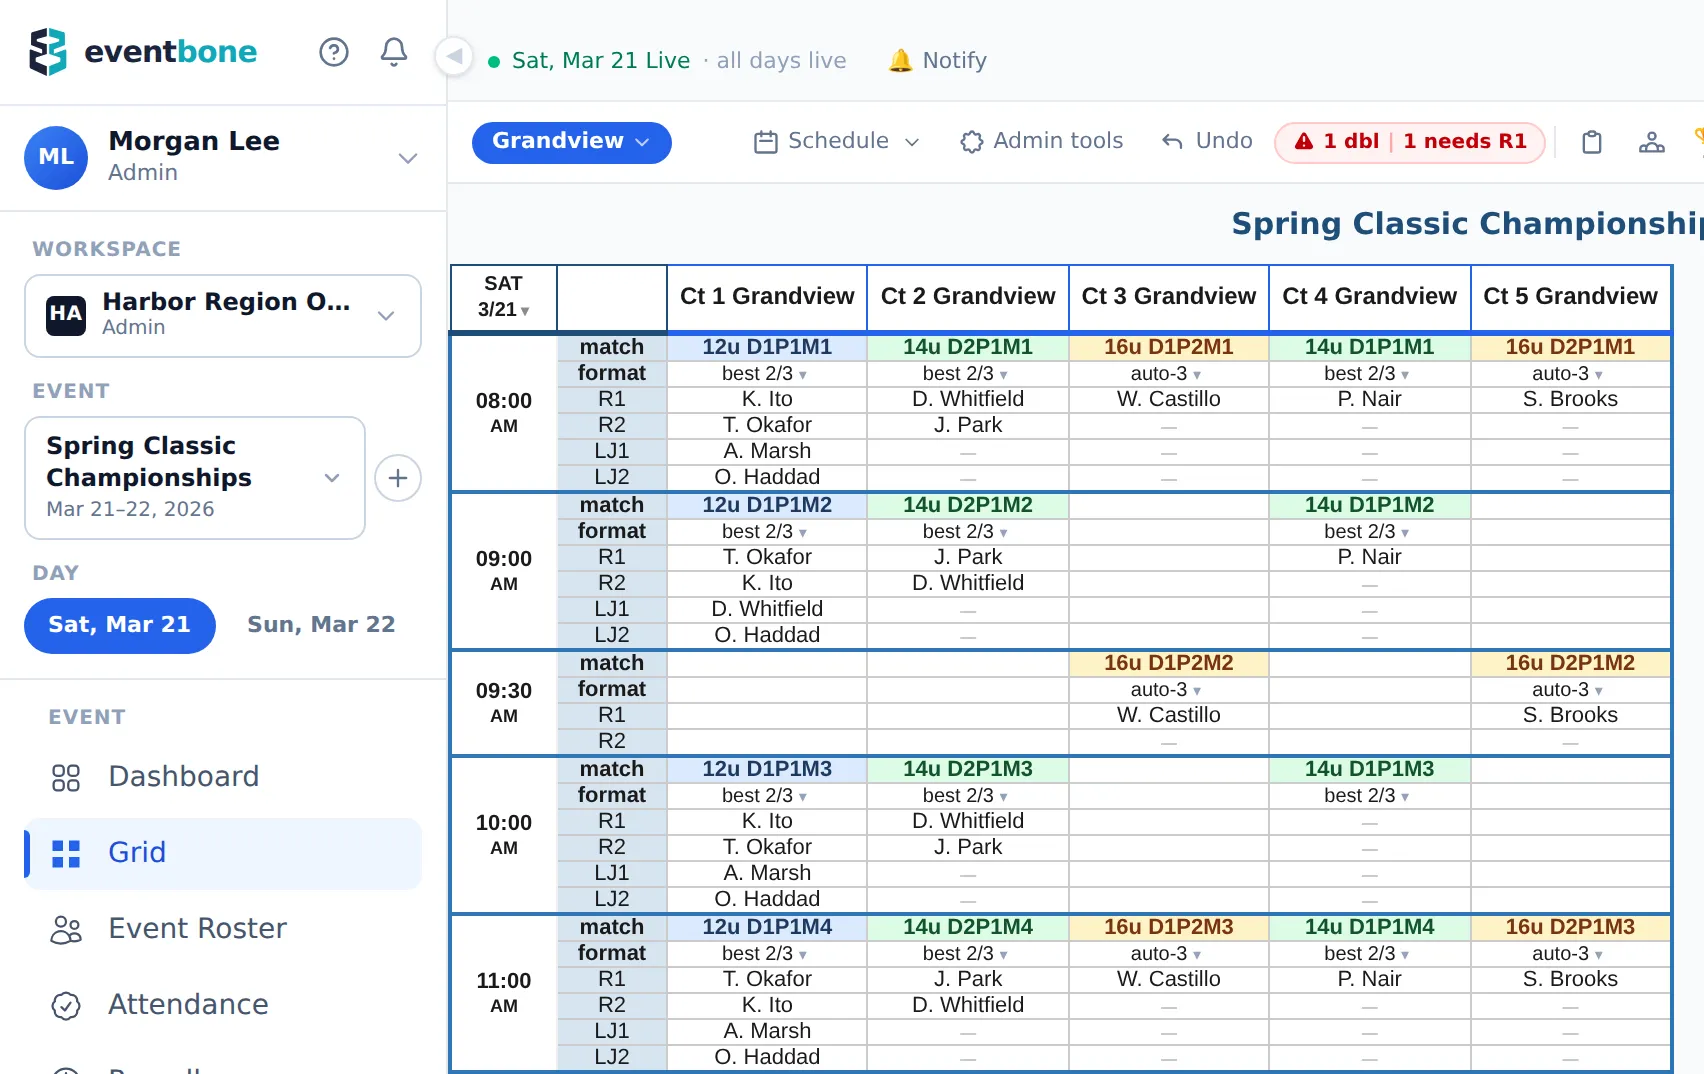Screen dimensions: 1704x1074
Task: Click the Admin tools gear icon
Action: [971, 142]
